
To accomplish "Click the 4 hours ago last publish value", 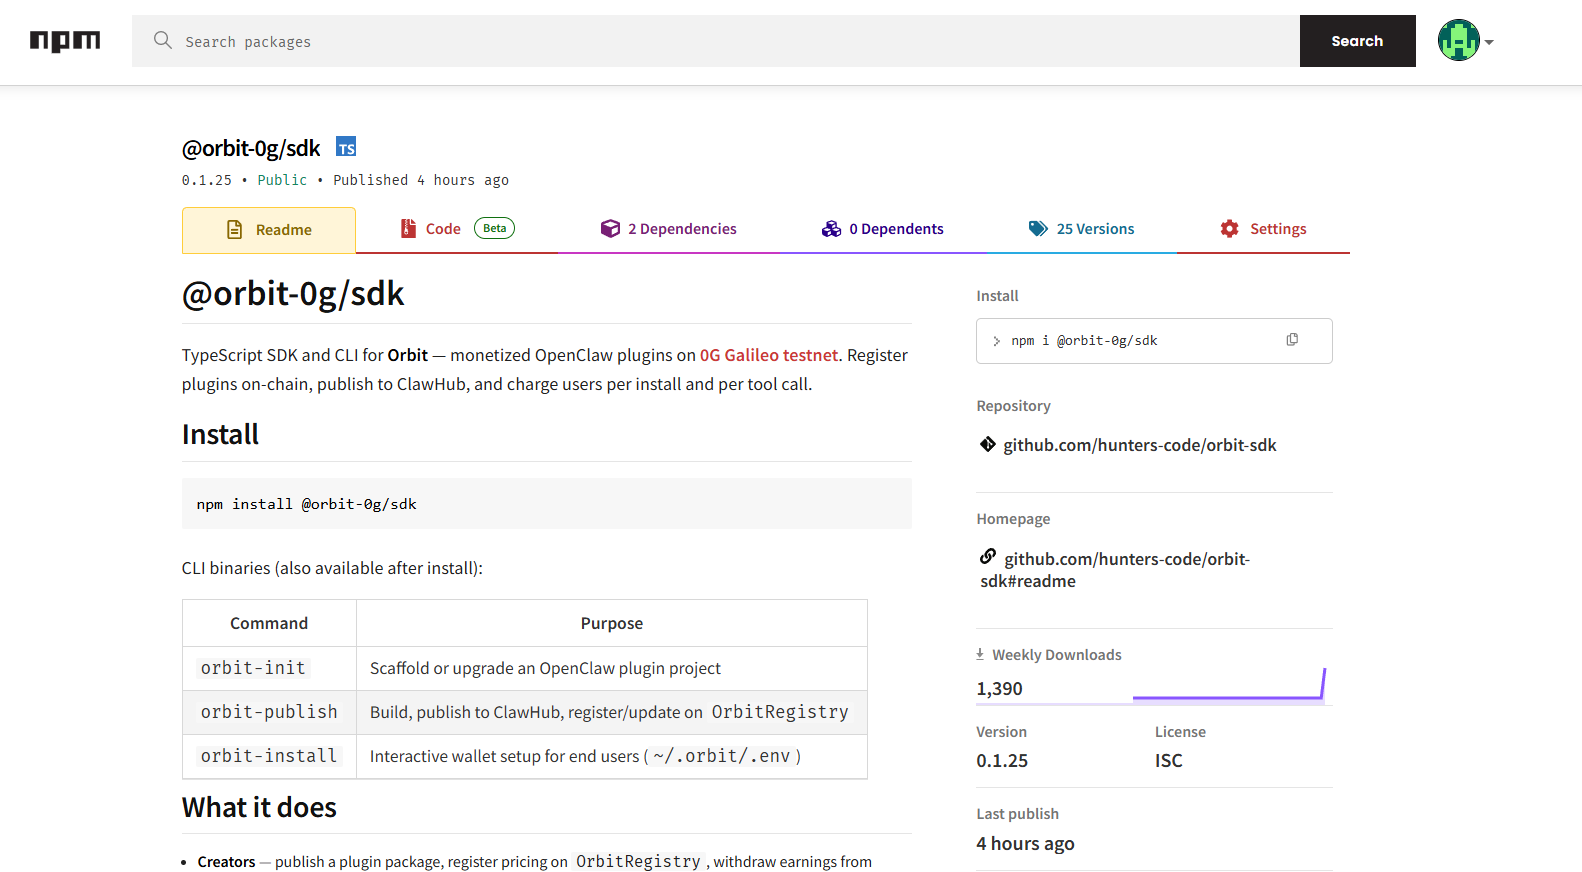I will [x=1025, y=844].
